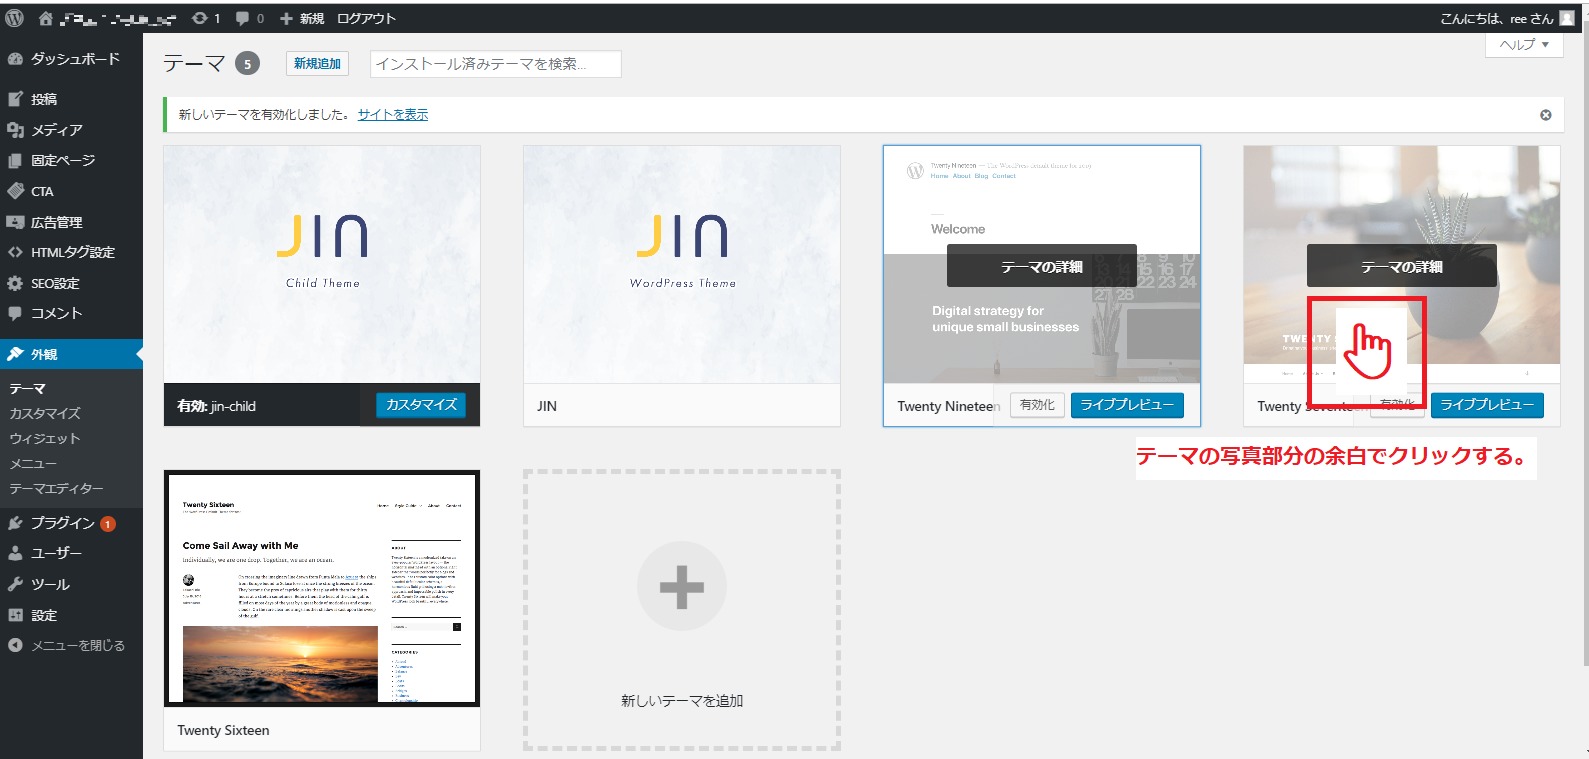Click the user avatar icon
Screen dimensions: 1589x759
pos(1567,18)
